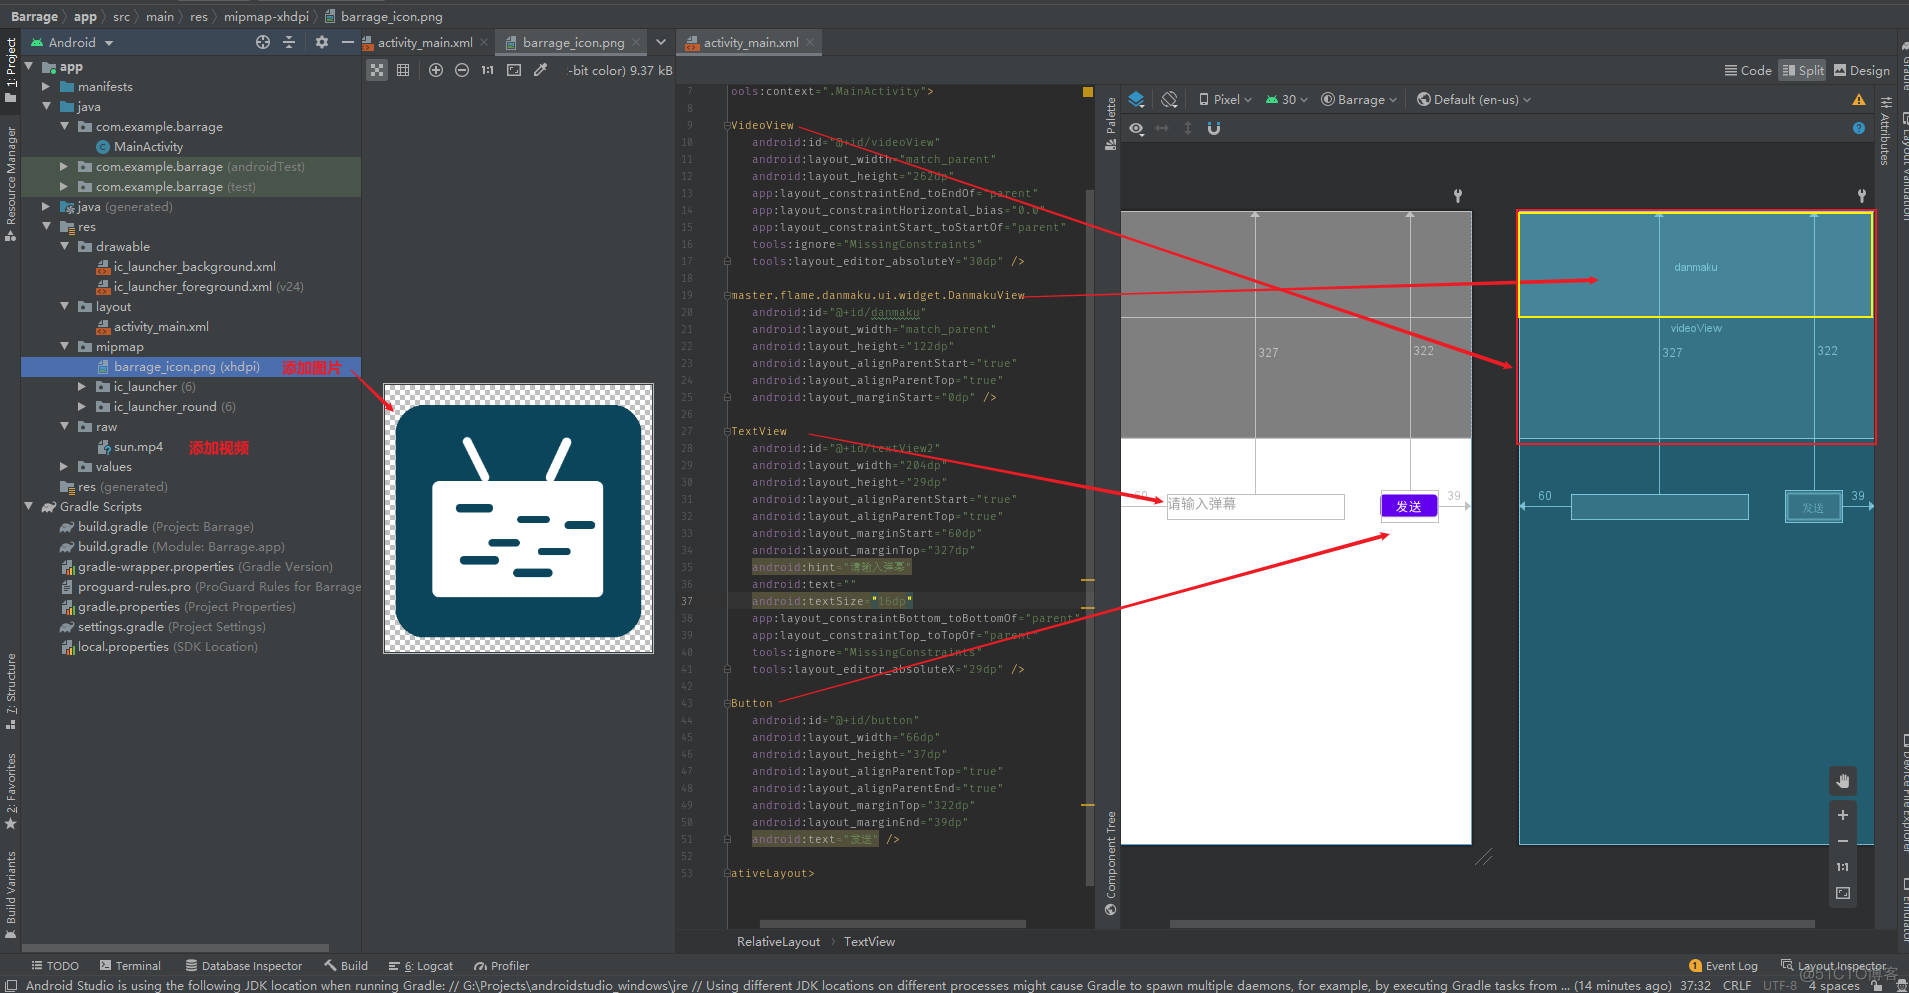Hide the project tool window
The height and width of the screenshot is (993, 1909).
[347, 42]
